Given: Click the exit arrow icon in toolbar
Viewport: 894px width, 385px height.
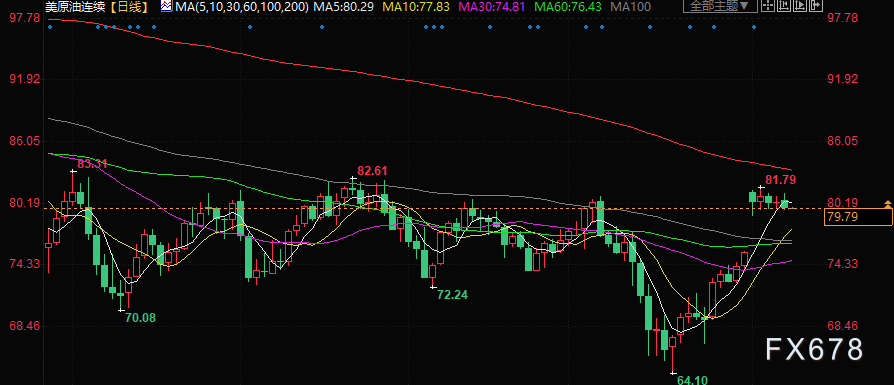Looking at the screenshot, I should point(816,5).
